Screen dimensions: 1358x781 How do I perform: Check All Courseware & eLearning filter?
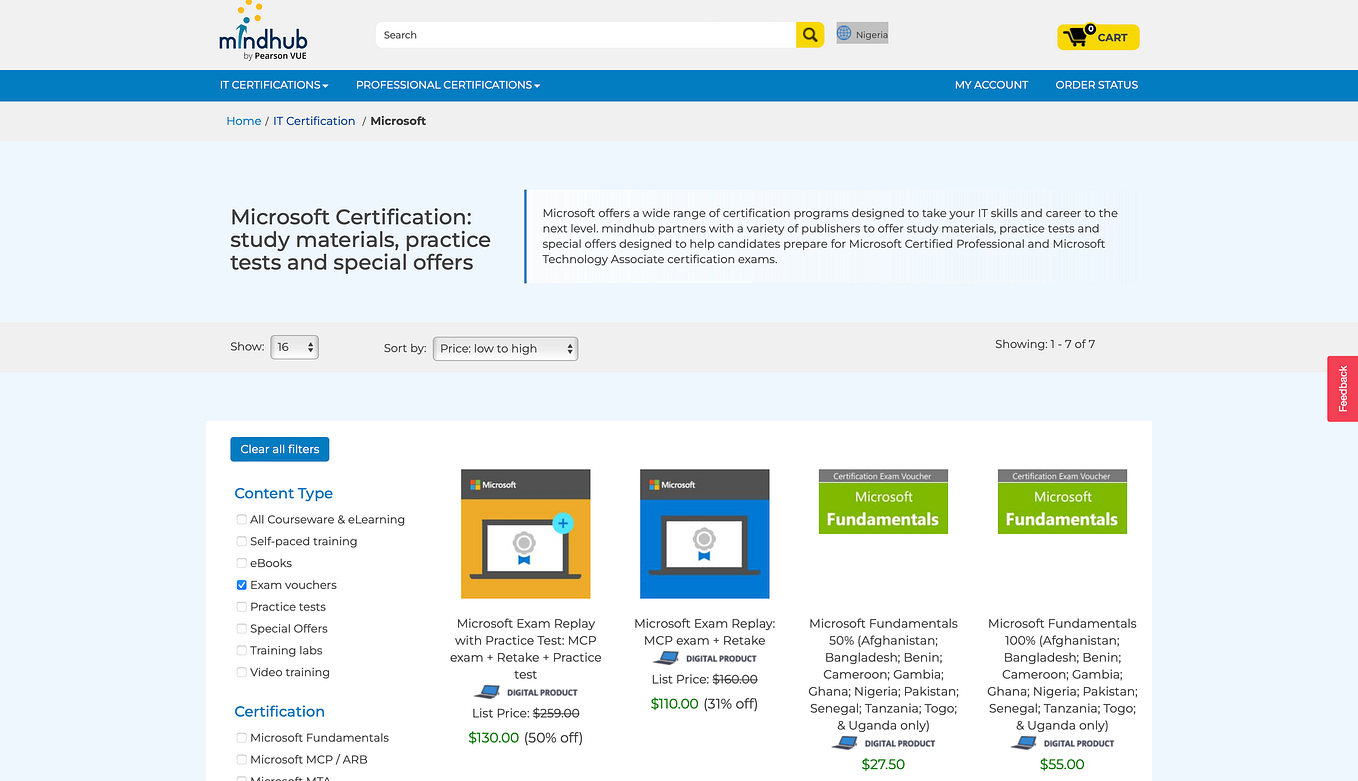click(x=241, y=520)
